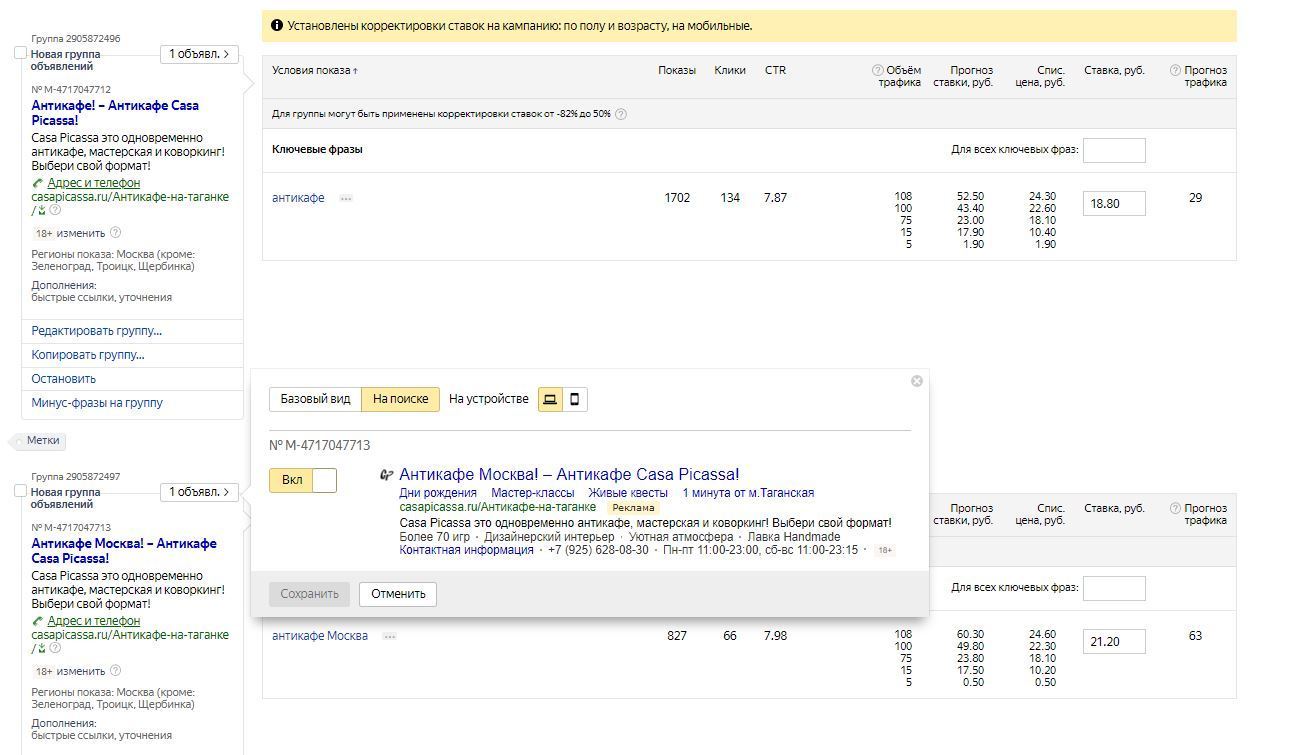Click help icon next to Объём трафика
The image size is (1307, 755).
878,70
